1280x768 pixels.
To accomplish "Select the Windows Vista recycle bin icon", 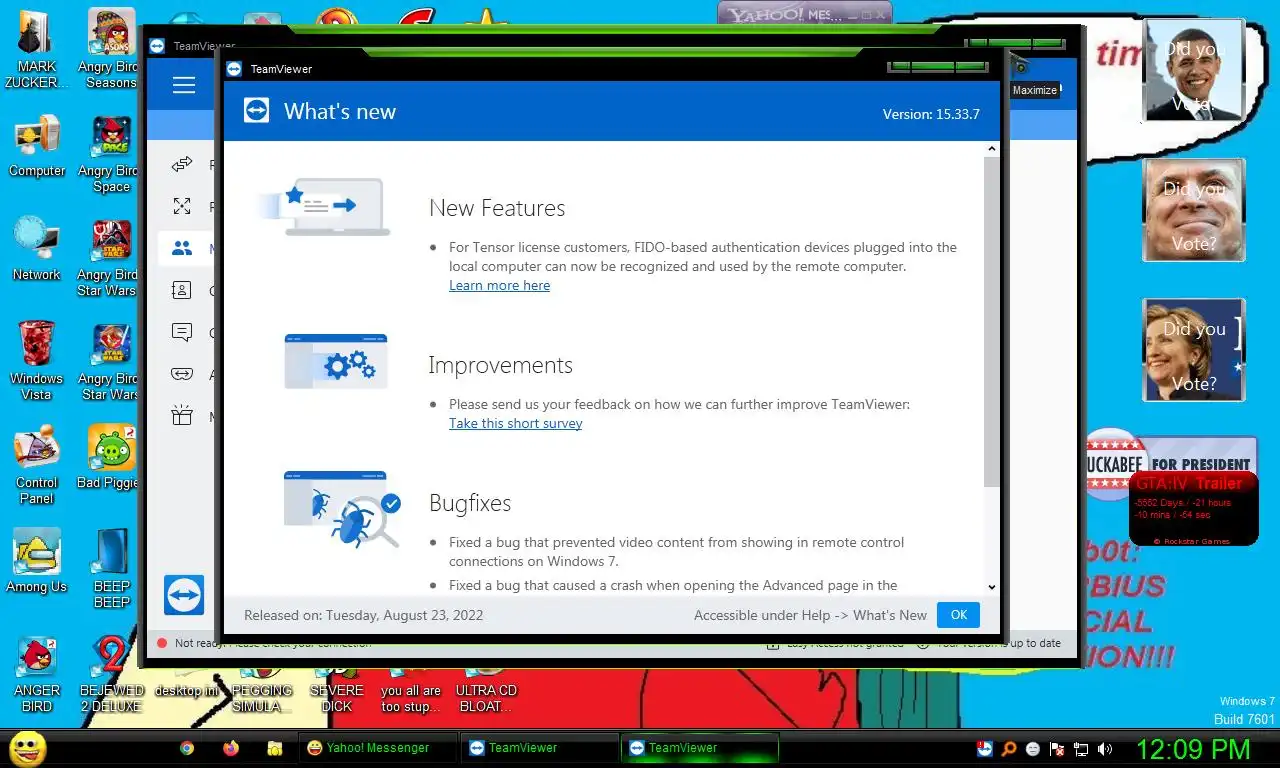I will coord(37,362).
